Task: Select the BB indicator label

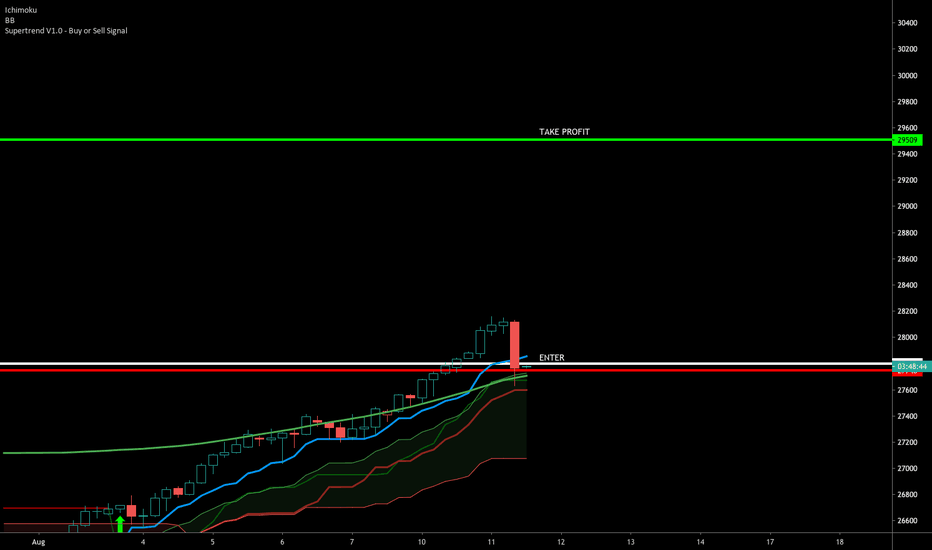Action: pyautogui.click(x=10, y=20)
